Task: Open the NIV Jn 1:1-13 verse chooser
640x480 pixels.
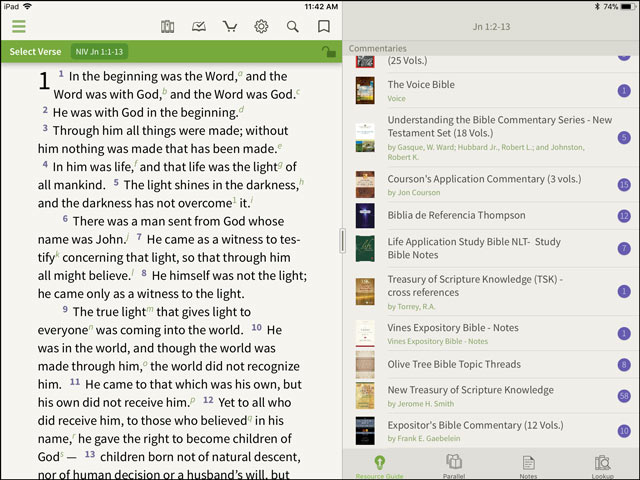Action: pos(99,52)
